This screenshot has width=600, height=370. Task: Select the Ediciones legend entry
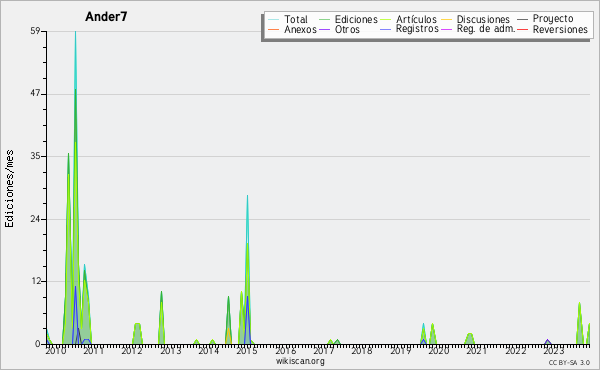pyautogui.click(x=356, y=19)
